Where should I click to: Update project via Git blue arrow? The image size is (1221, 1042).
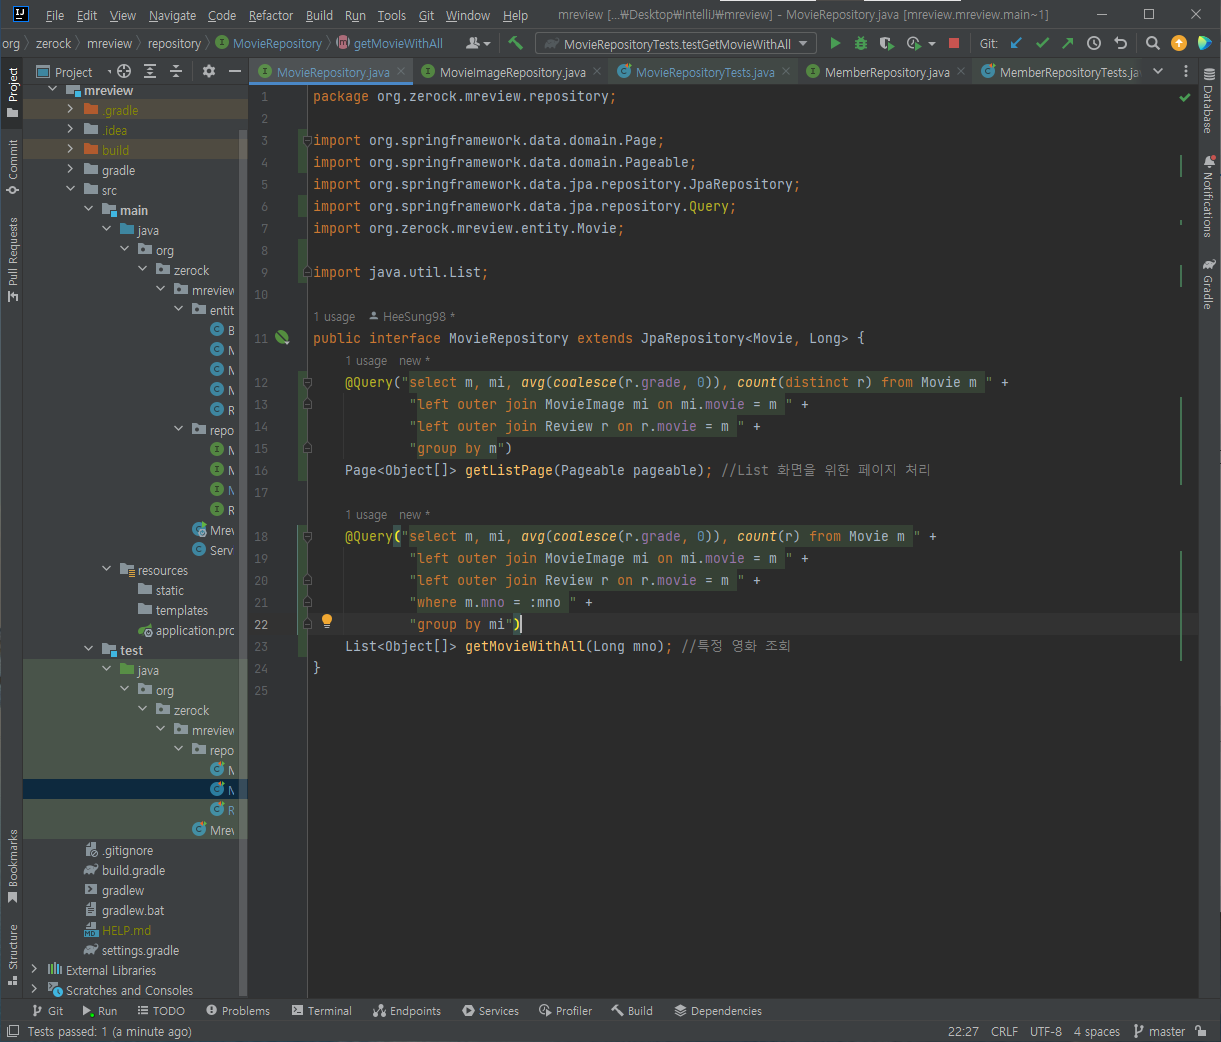point(1016,43)
